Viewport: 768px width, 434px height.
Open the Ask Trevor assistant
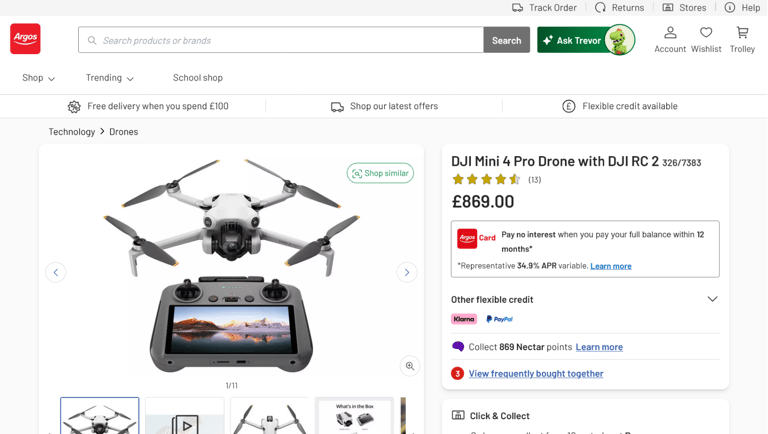click(586, 40)
